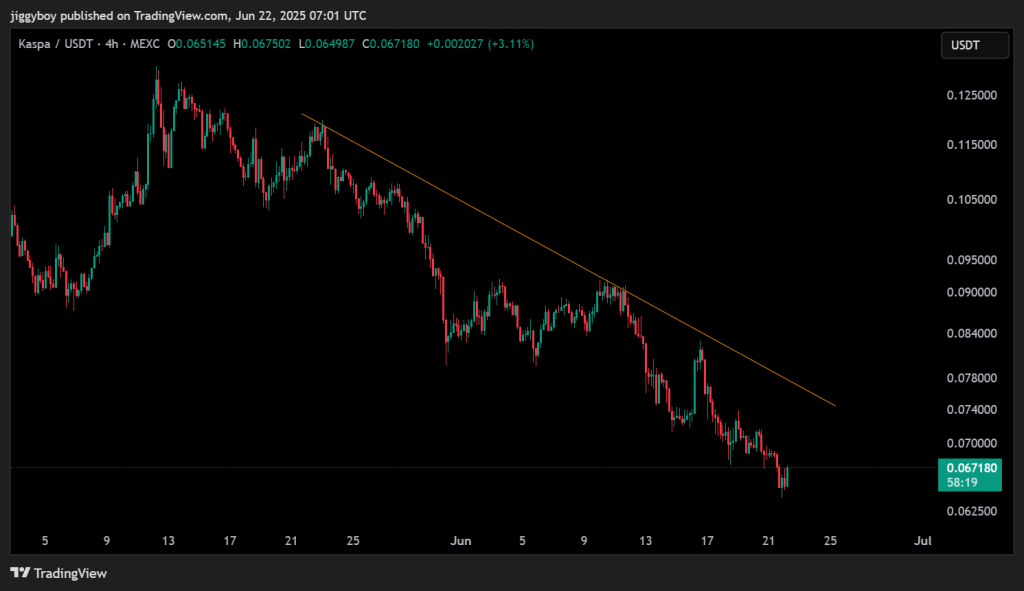This screenshot has width=1024, height=591.
Task: Click the 13 May date marker
Action: [x=168, y=541]
